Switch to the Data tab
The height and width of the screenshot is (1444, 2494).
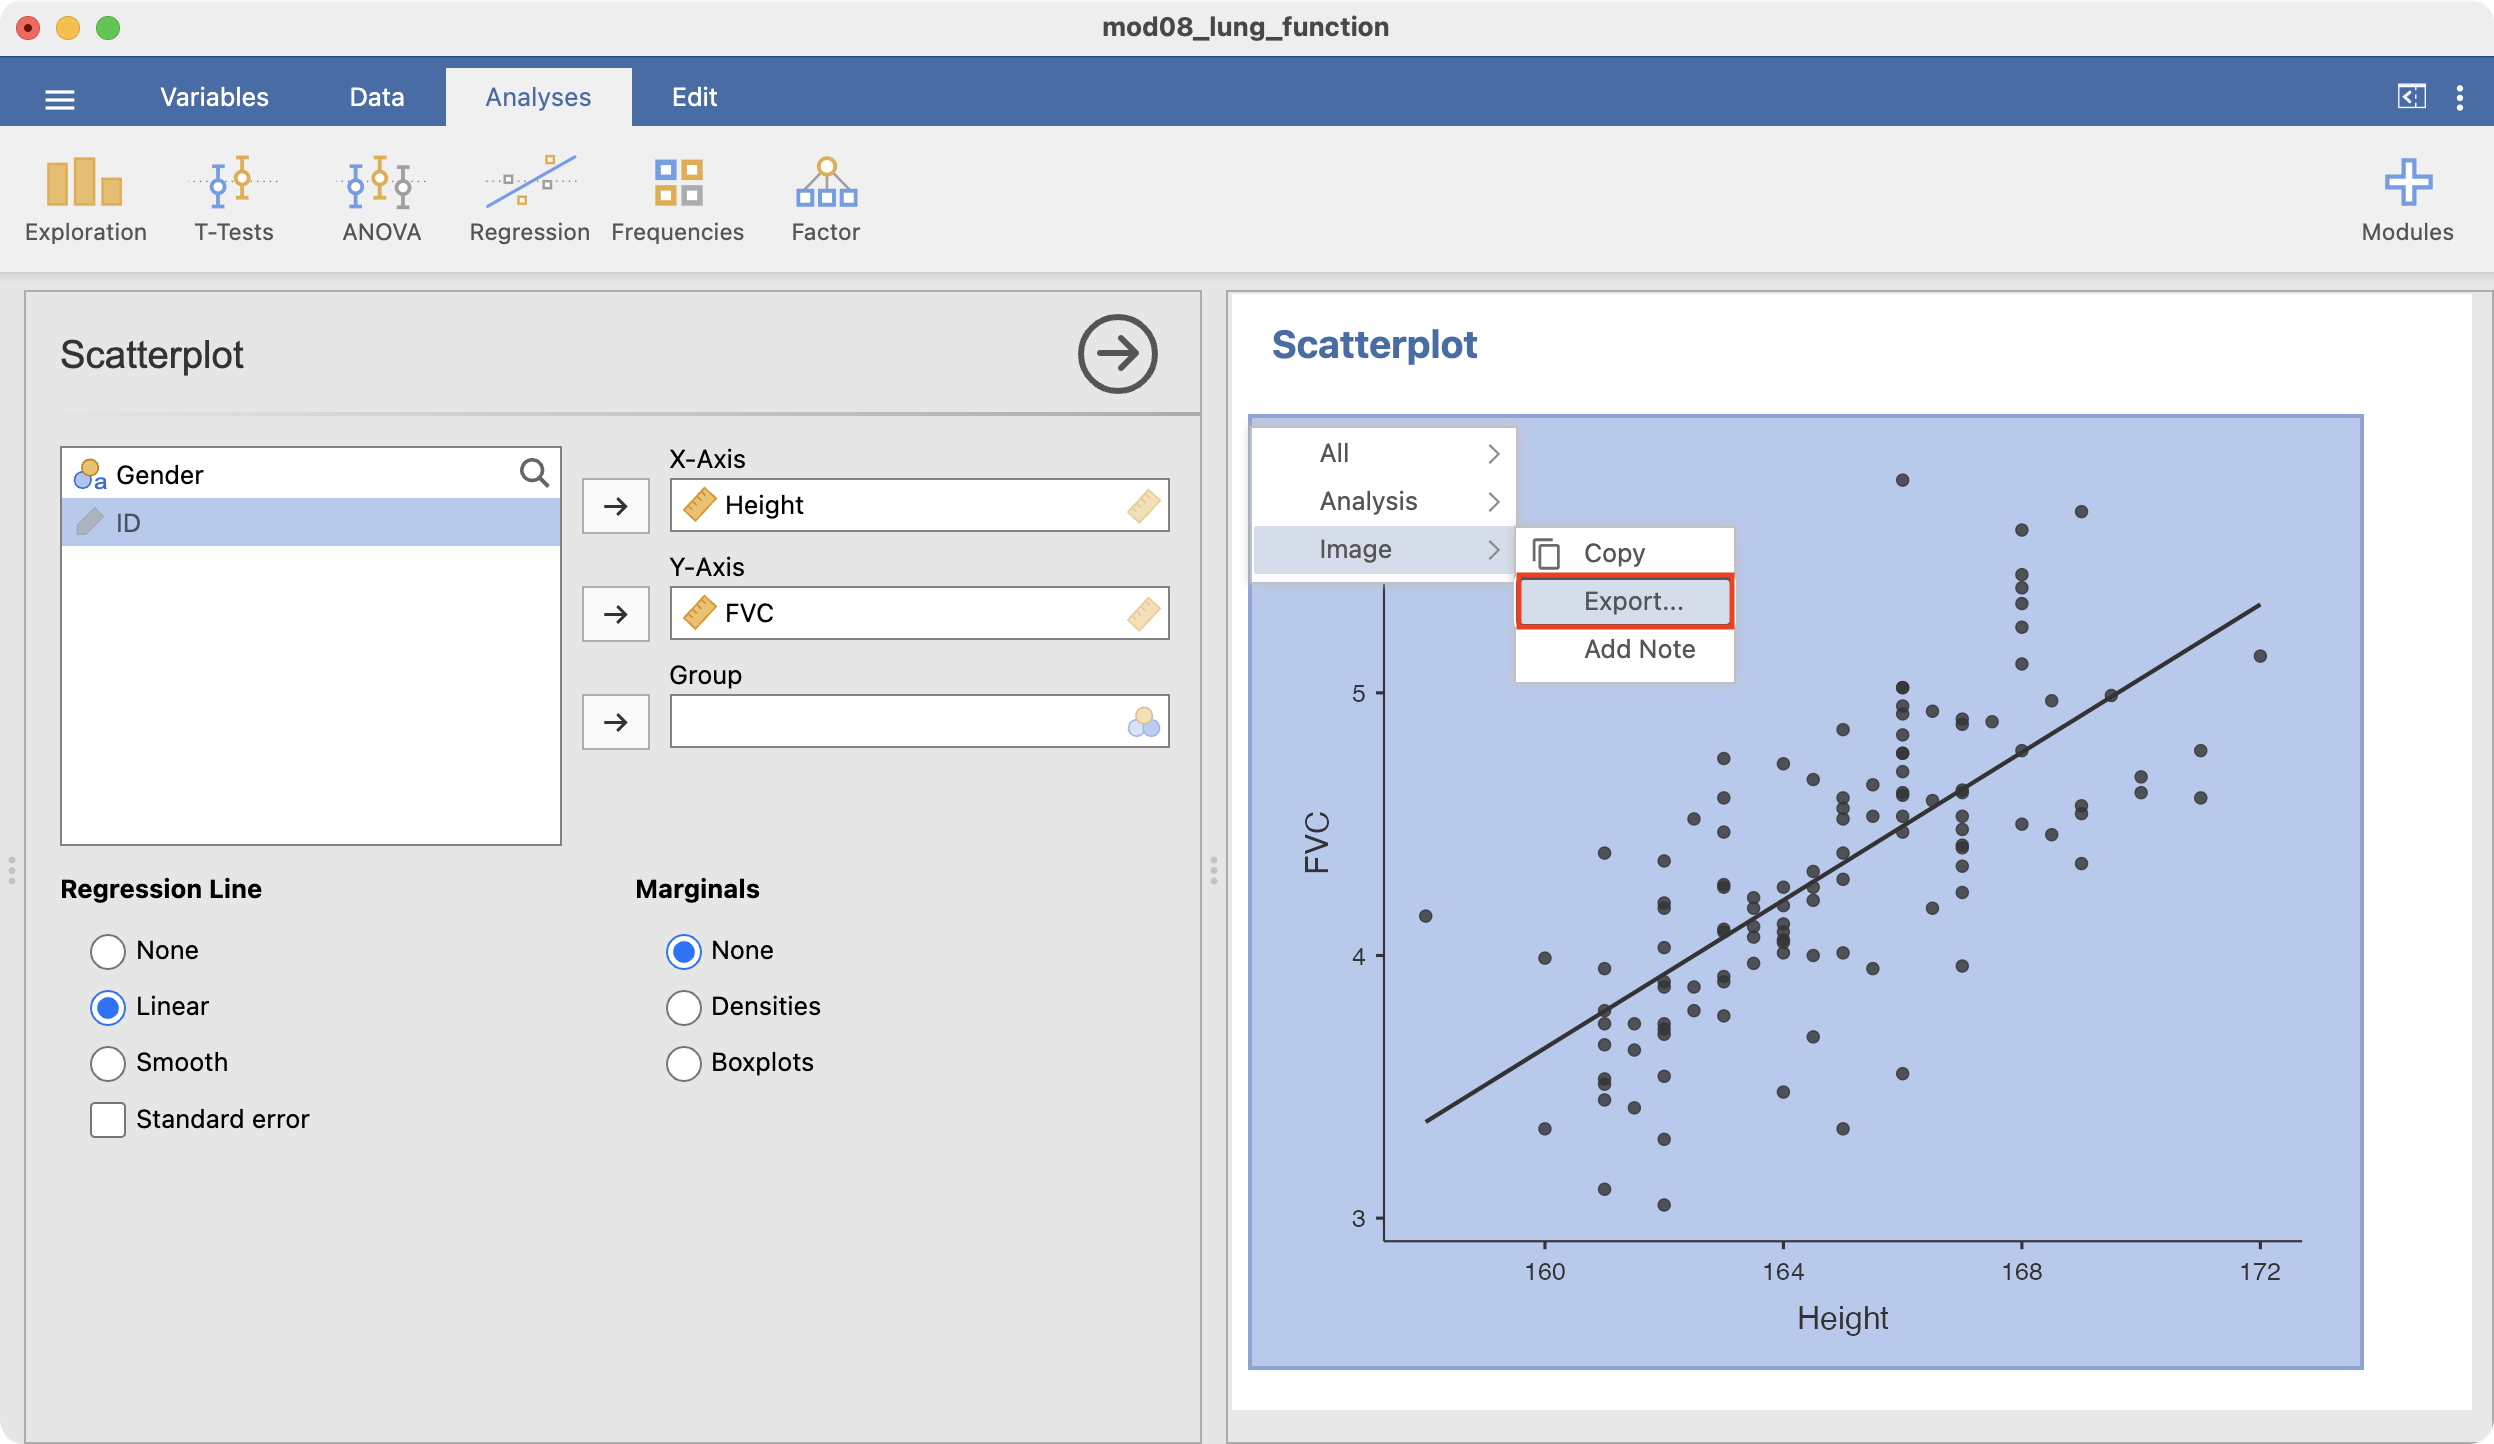[376, 97]
